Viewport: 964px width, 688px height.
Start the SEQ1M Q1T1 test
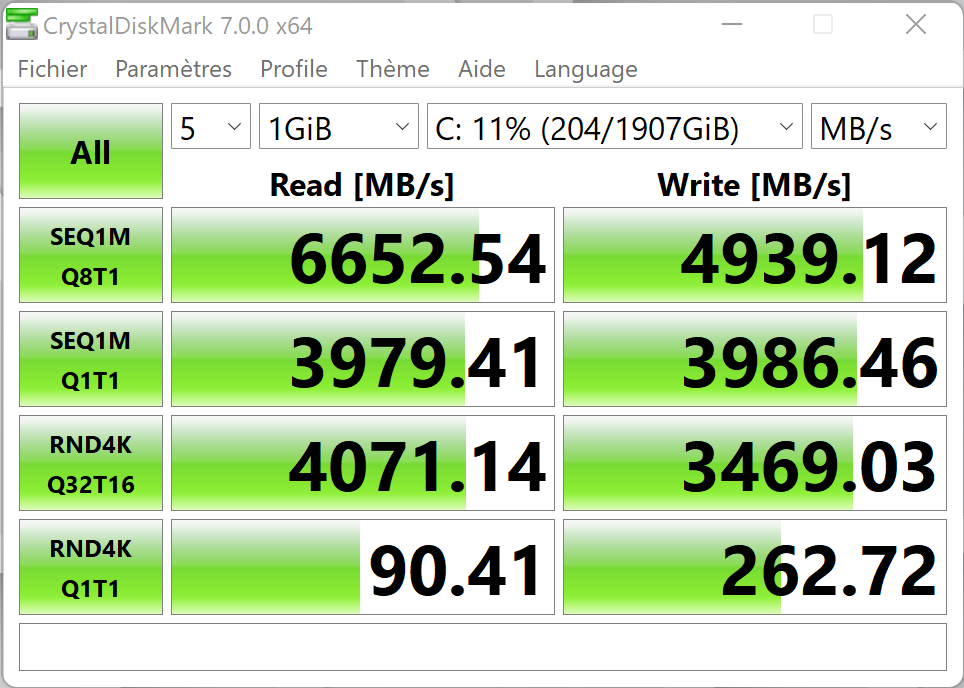(x=91, y=359)
